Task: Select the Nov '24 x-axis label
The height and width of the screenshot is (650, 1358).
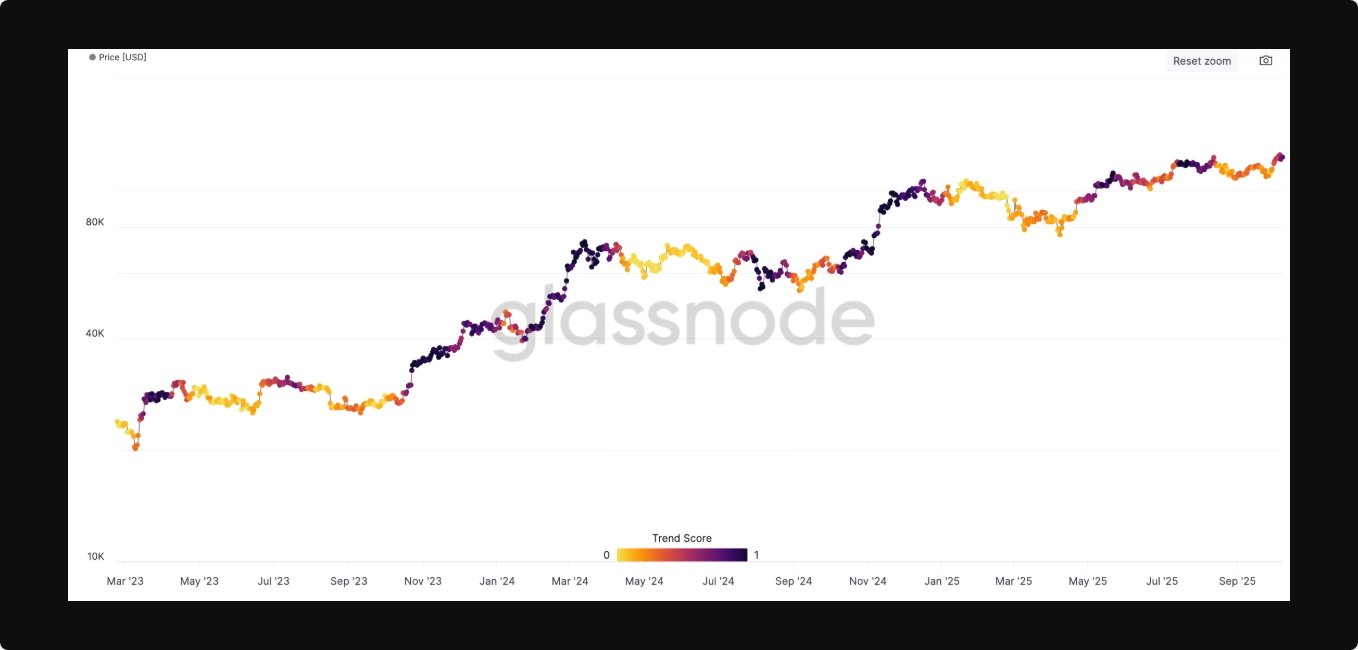Action: coord(867,581)
